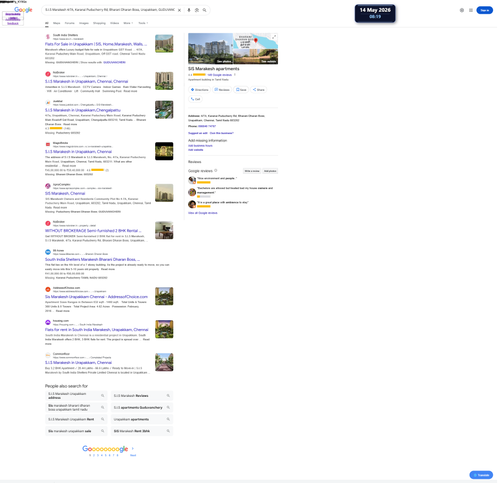Select the All search tab
The height and width of the screenshot is (483, 500).
pyautogui.click(x=47, y=23)
